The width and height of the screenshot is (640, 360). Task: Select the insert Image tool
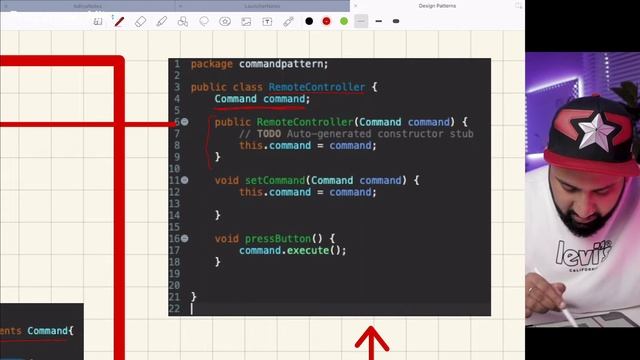pyautogui.click(x=246, y=22)
